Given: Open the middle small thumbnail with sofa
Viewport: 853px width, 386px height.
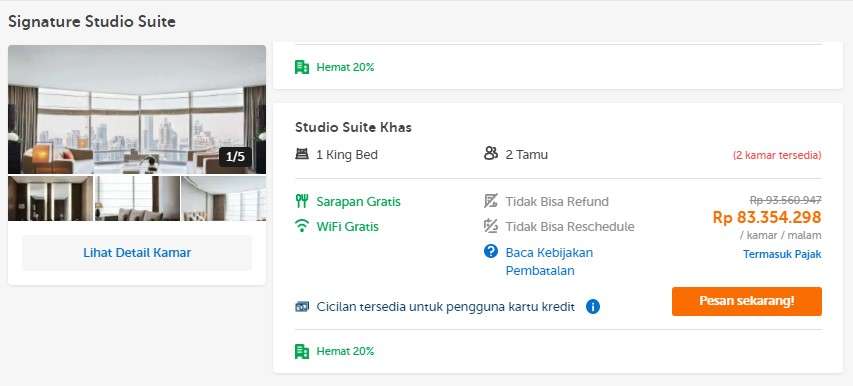Looking at the screenshot, I should pyautogui.click(x=137, y=198).
